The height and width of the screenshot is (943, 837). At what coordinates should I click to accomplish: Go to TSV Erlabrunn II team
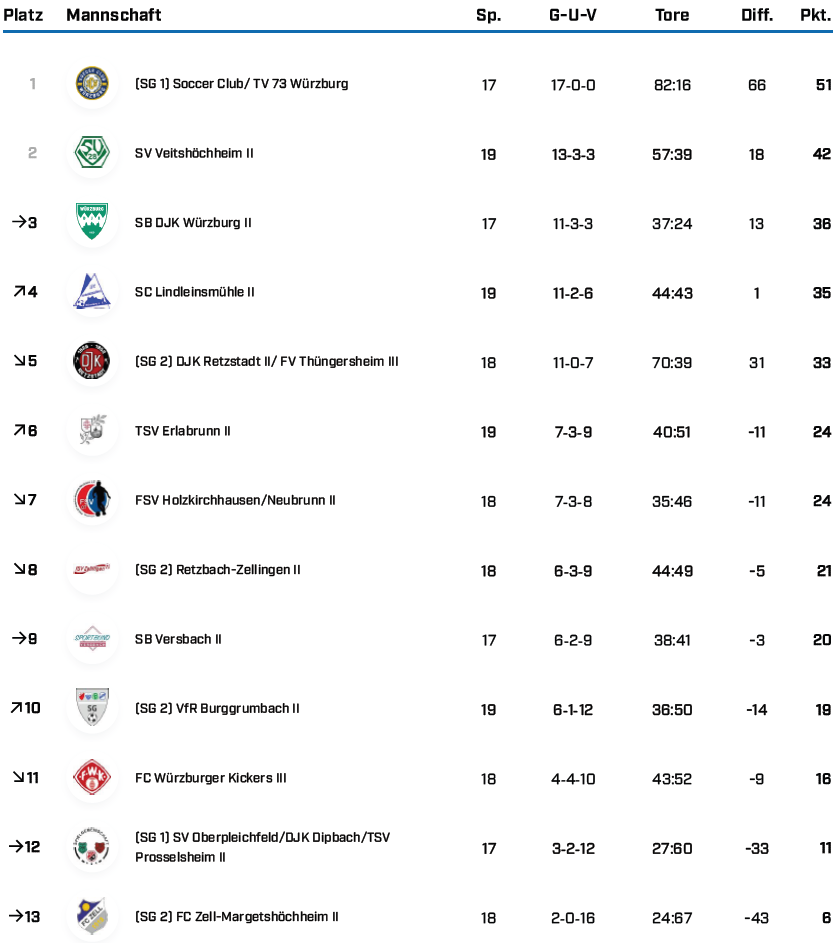coord(183,431)
